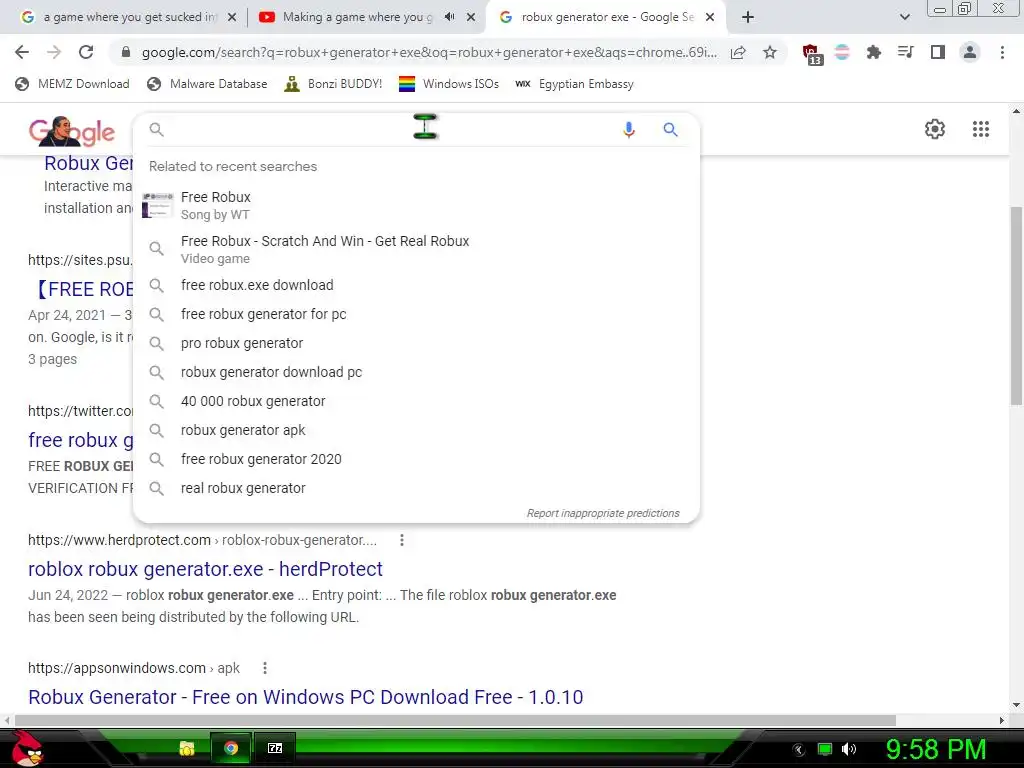Start voice search with the microphone
1024x768 pixels.
[x=629, y=130]
